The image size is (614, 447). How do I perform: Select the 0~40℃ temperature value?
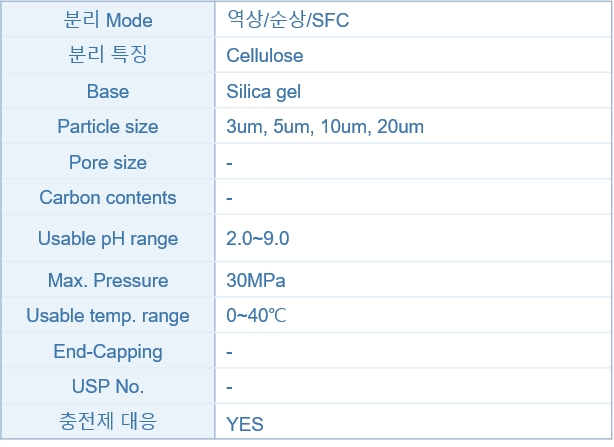(x=256, y=316)
